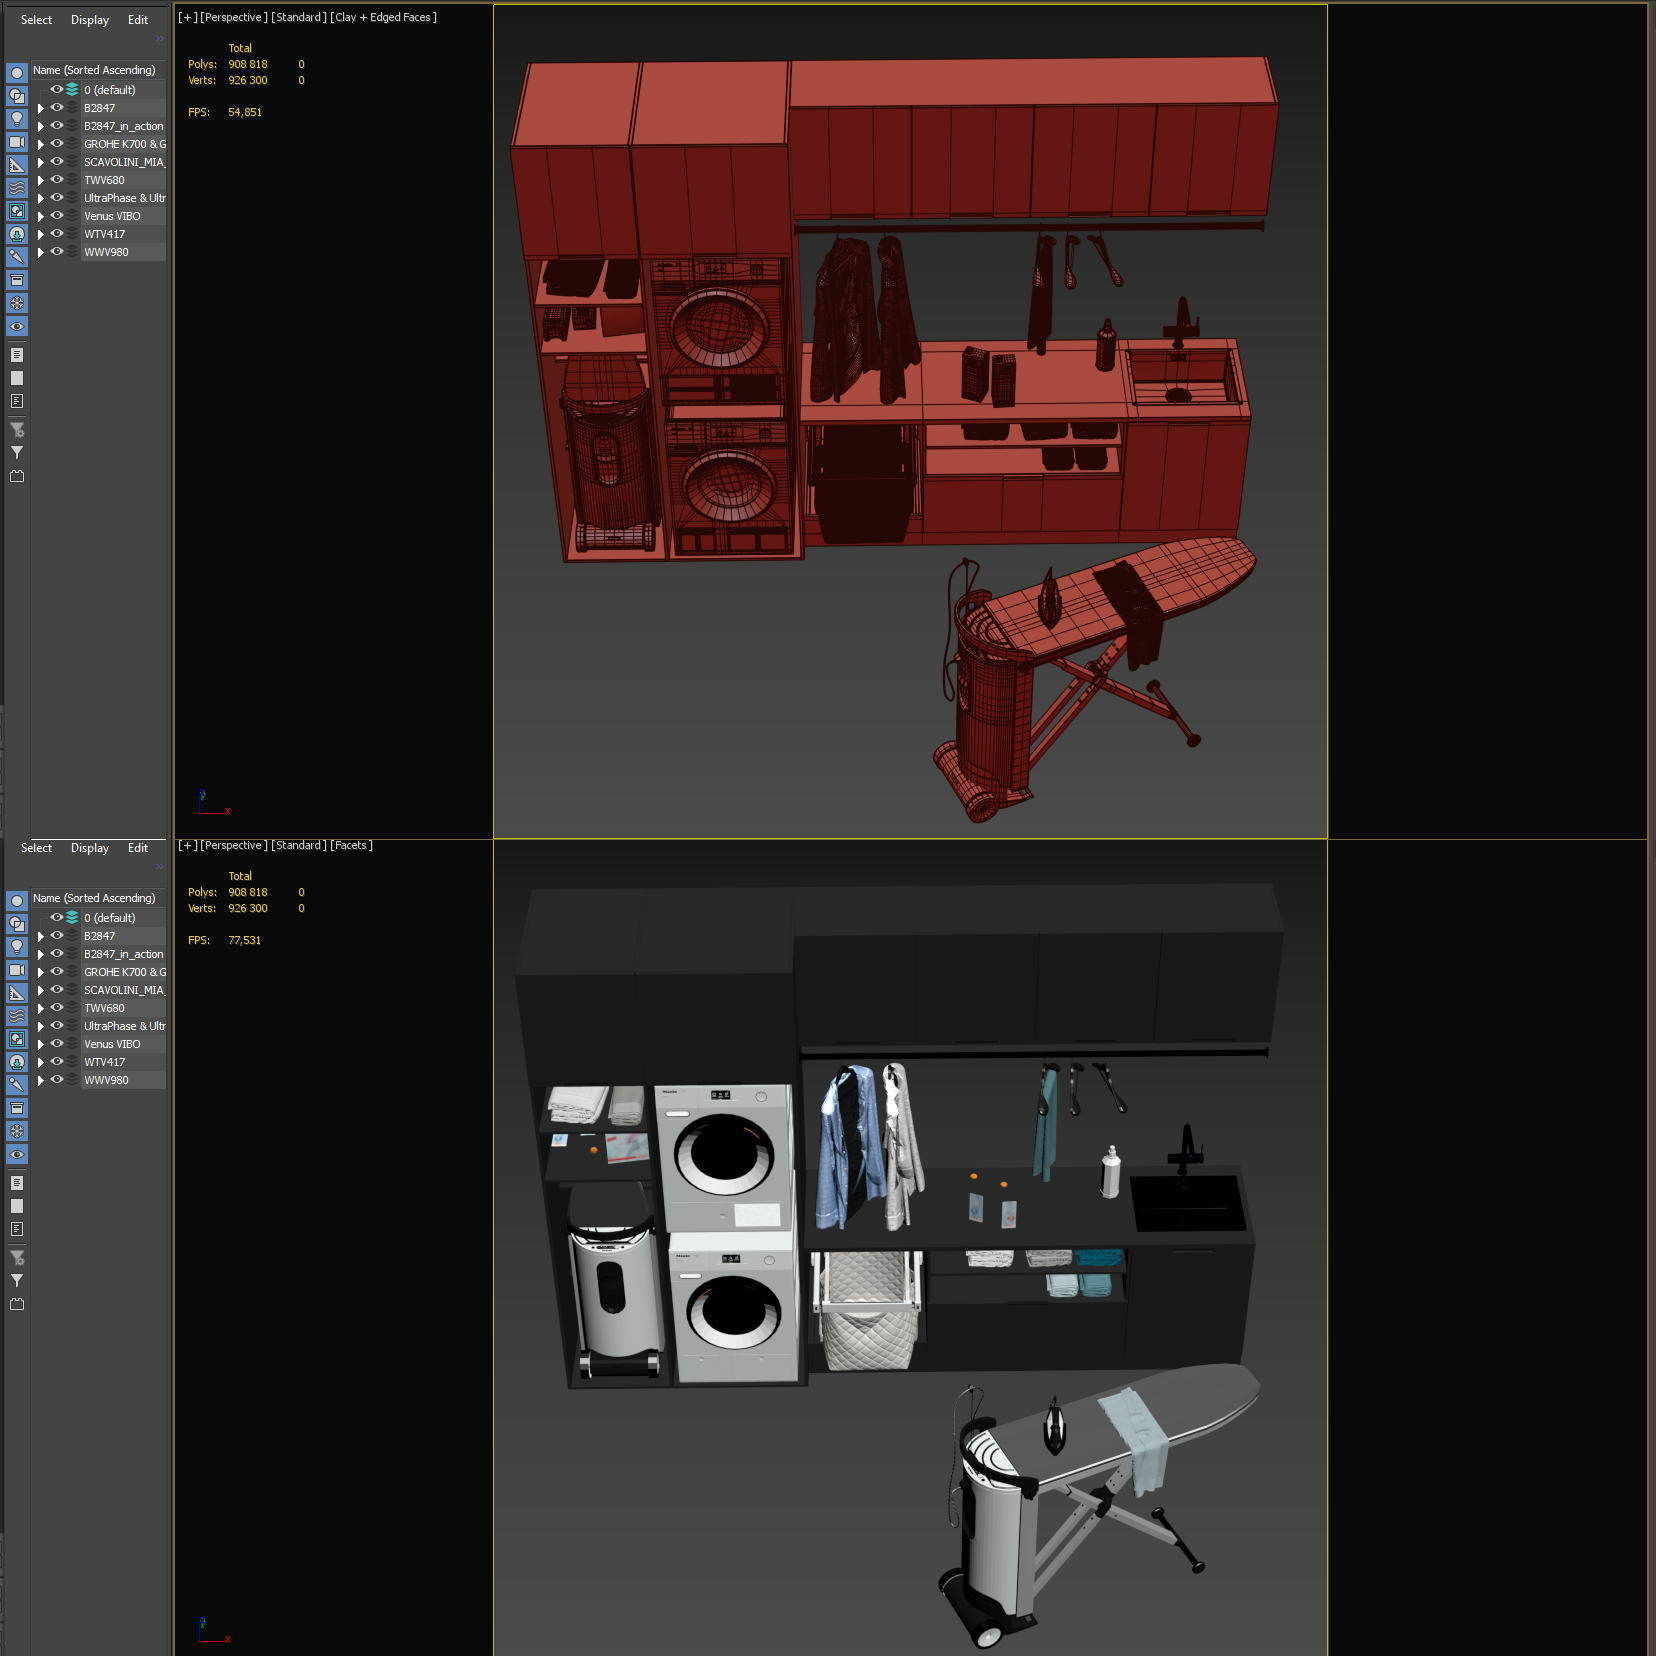This screenshot has width=1656, height=1656.
Task: Select B2847 layer name in lower scene explorer
Action: coord(99,936)
